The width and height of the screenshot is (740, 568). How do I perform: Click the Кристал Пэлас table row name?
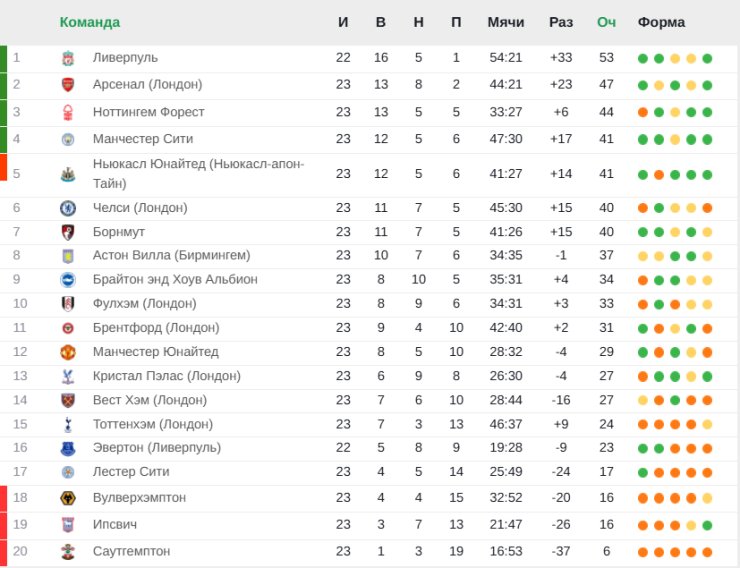coord(167,376)
